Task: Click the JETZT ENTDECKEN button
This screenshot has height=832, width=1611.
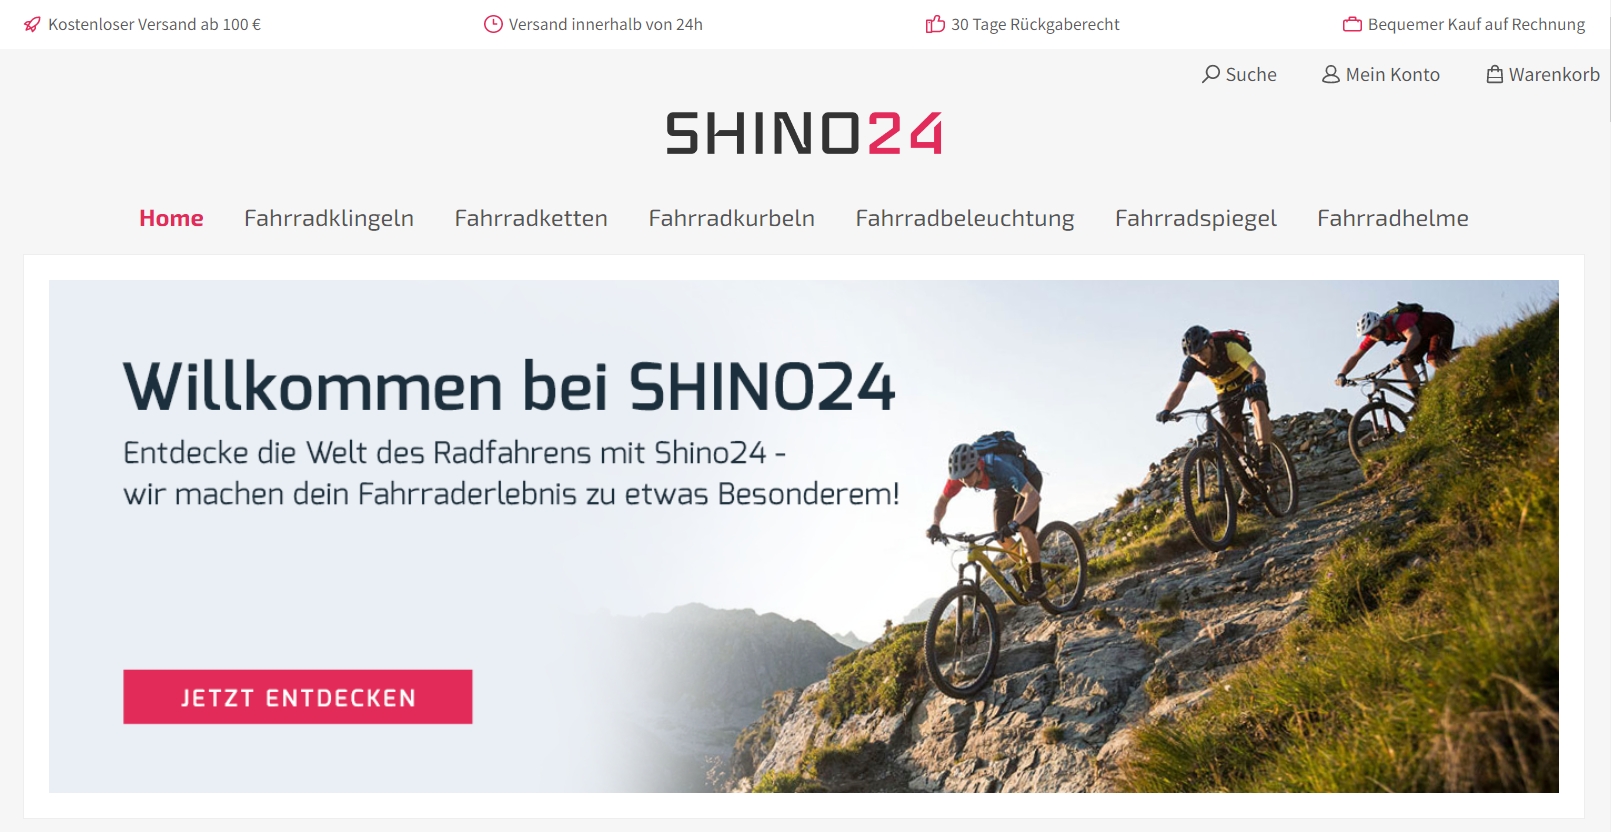Action: [298, 697]
